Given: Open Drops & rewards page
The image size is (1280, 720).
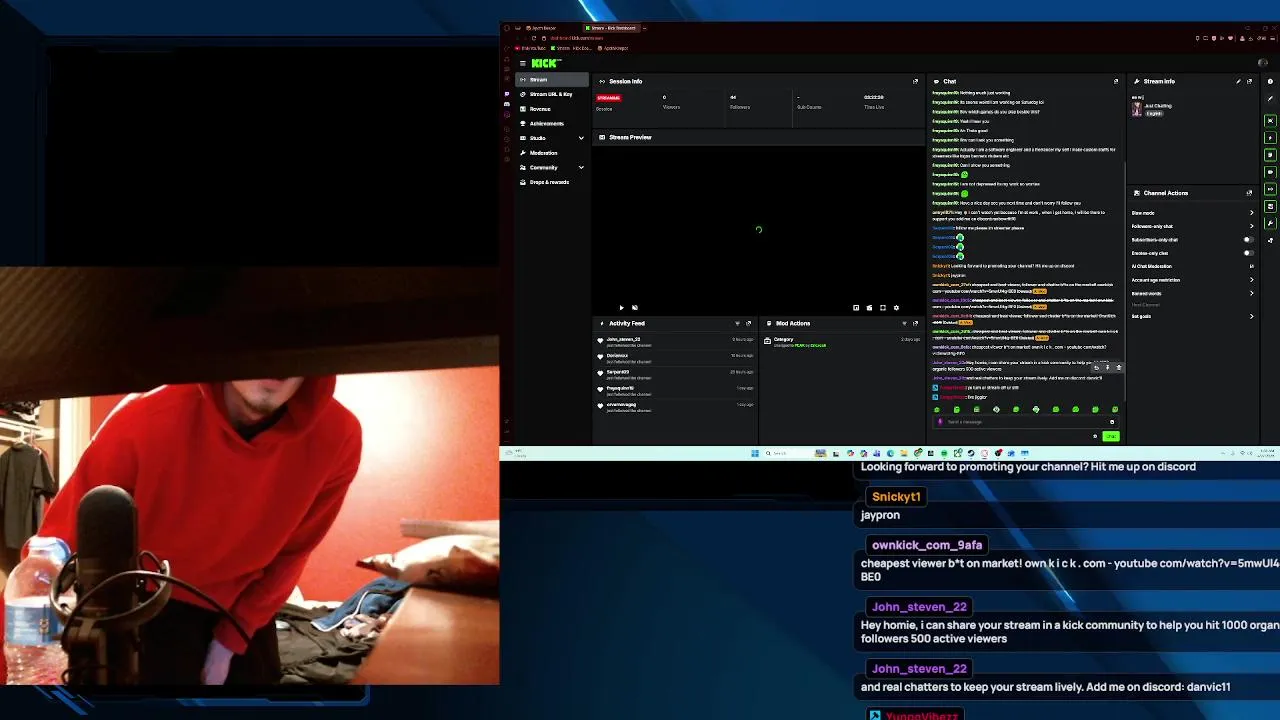Looking at the screenshot, I should point(550,182).
